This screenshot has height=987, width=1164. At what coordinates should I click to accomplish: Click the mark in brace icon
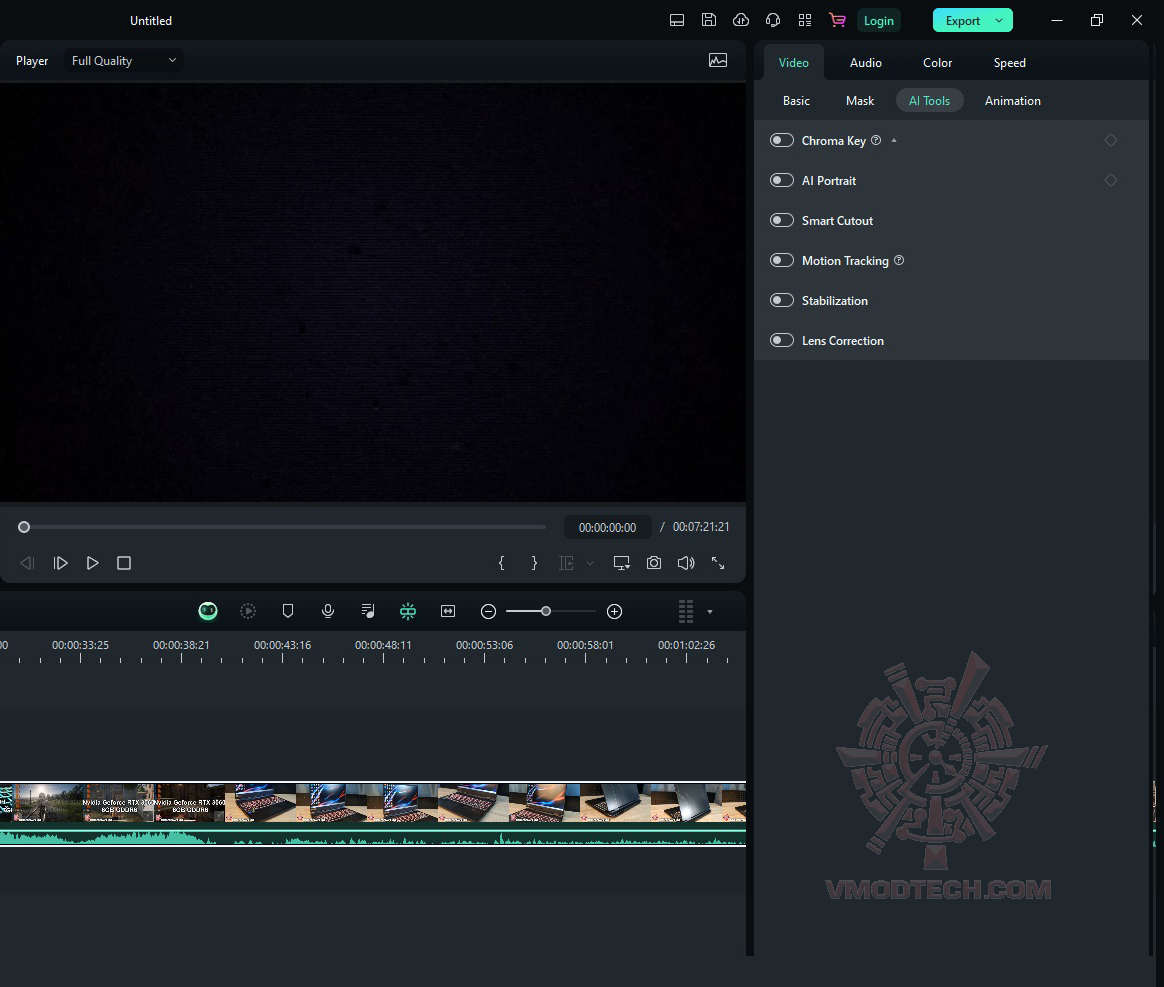(502, 563)
